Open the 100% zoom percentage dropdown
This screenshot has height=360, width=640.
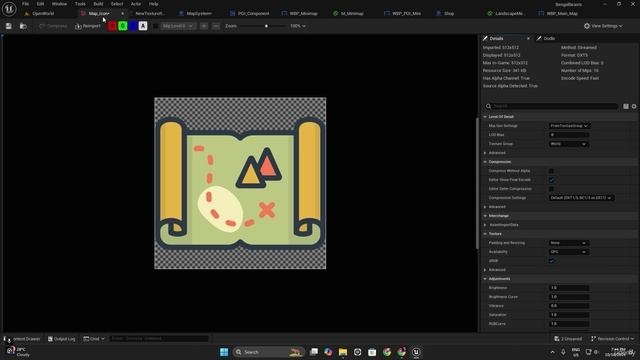tap(298, 26)
